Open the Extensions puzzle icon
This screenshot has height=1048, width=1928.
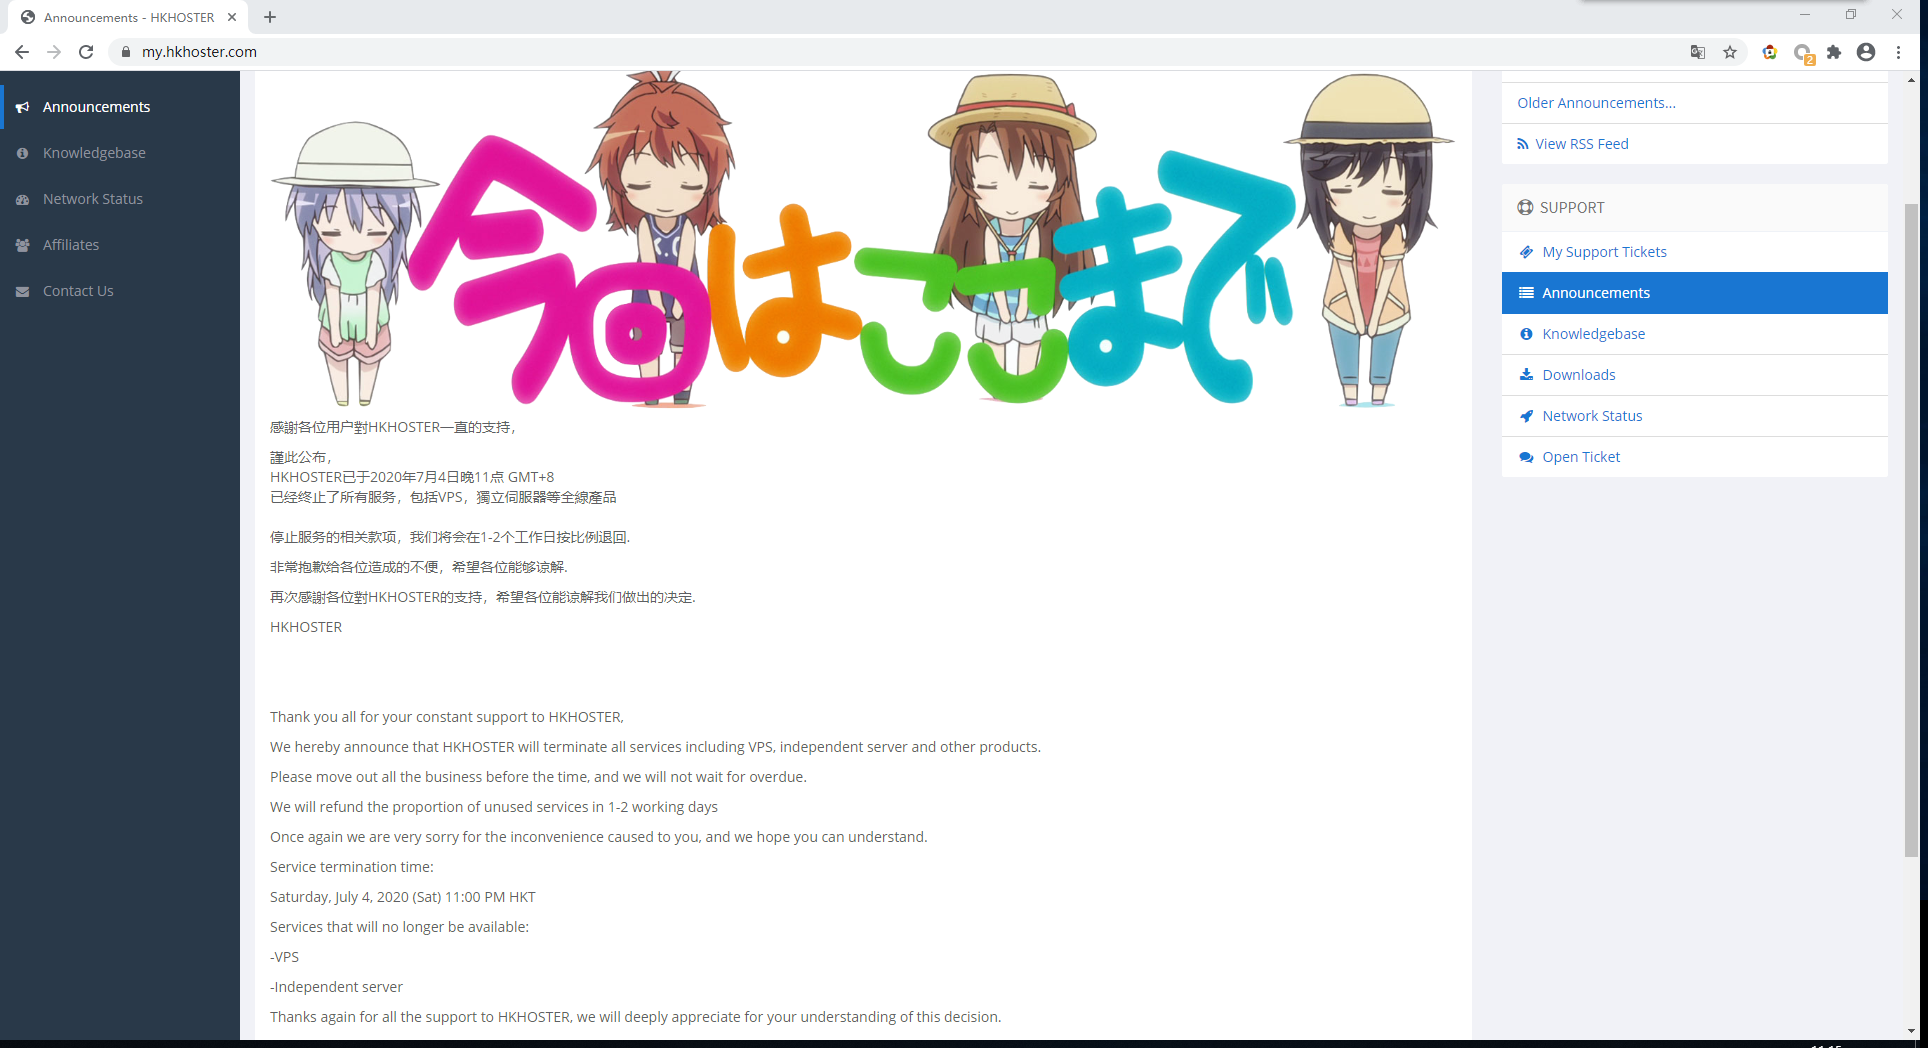(1834, 52)
